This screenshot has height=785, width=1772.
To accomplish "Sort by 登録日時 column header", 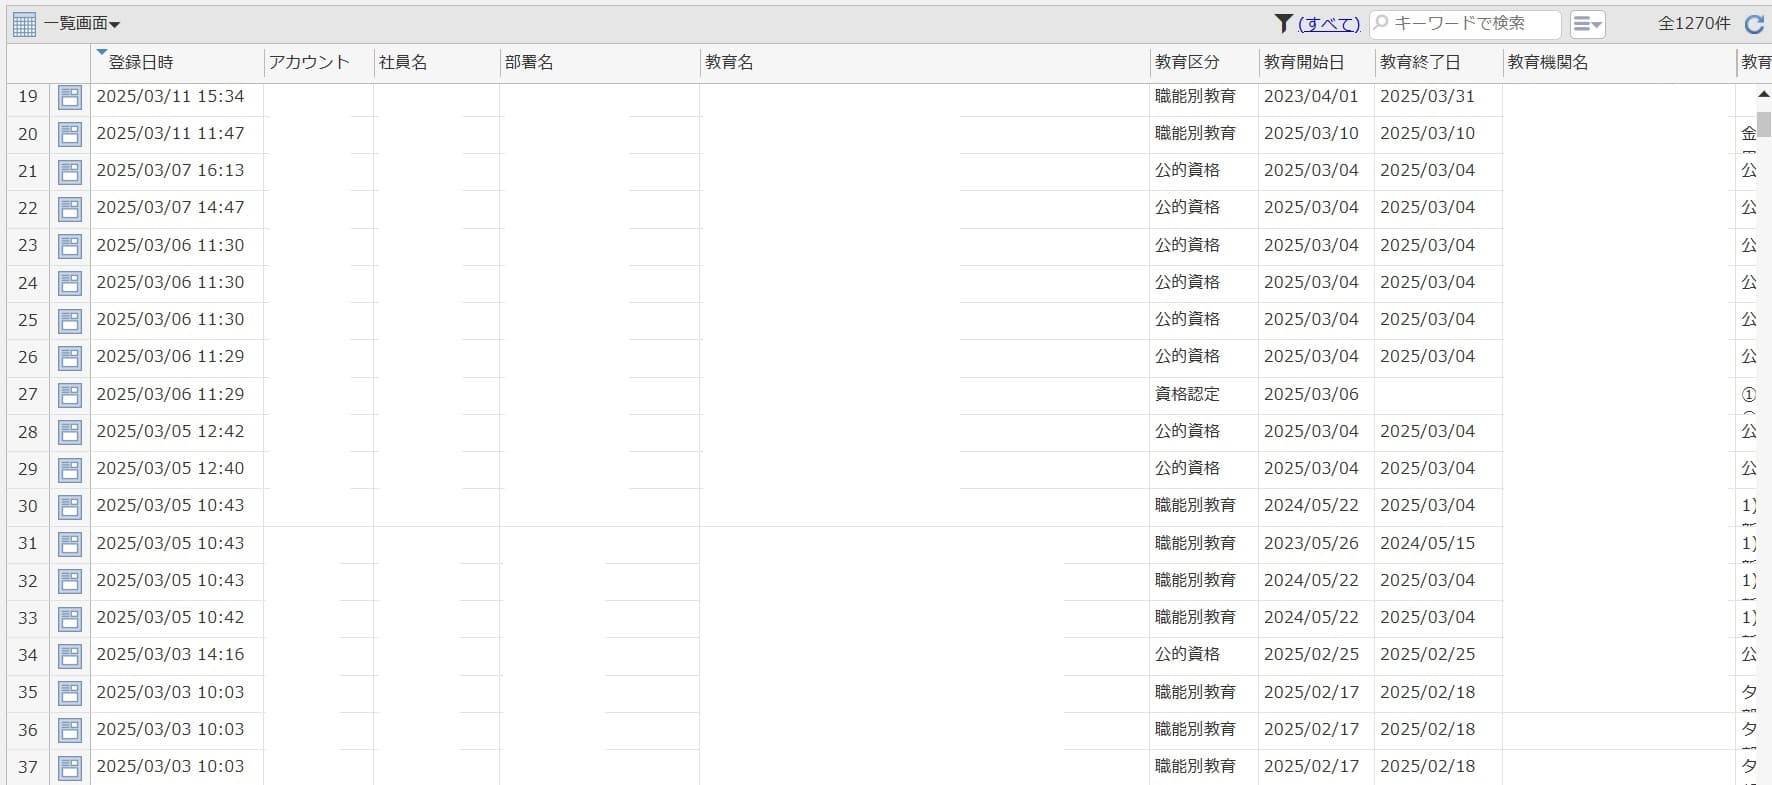I will 141,62.
